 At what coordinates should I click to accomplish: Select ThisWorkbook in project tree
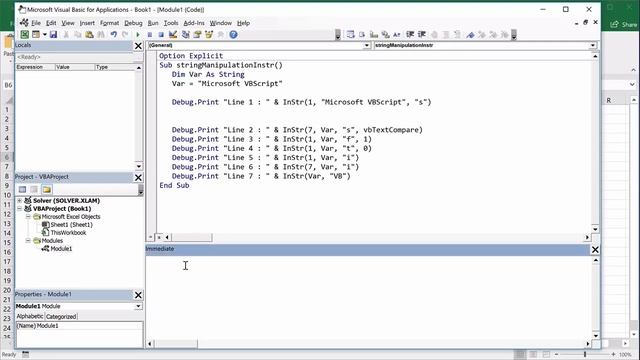(68, 233)
